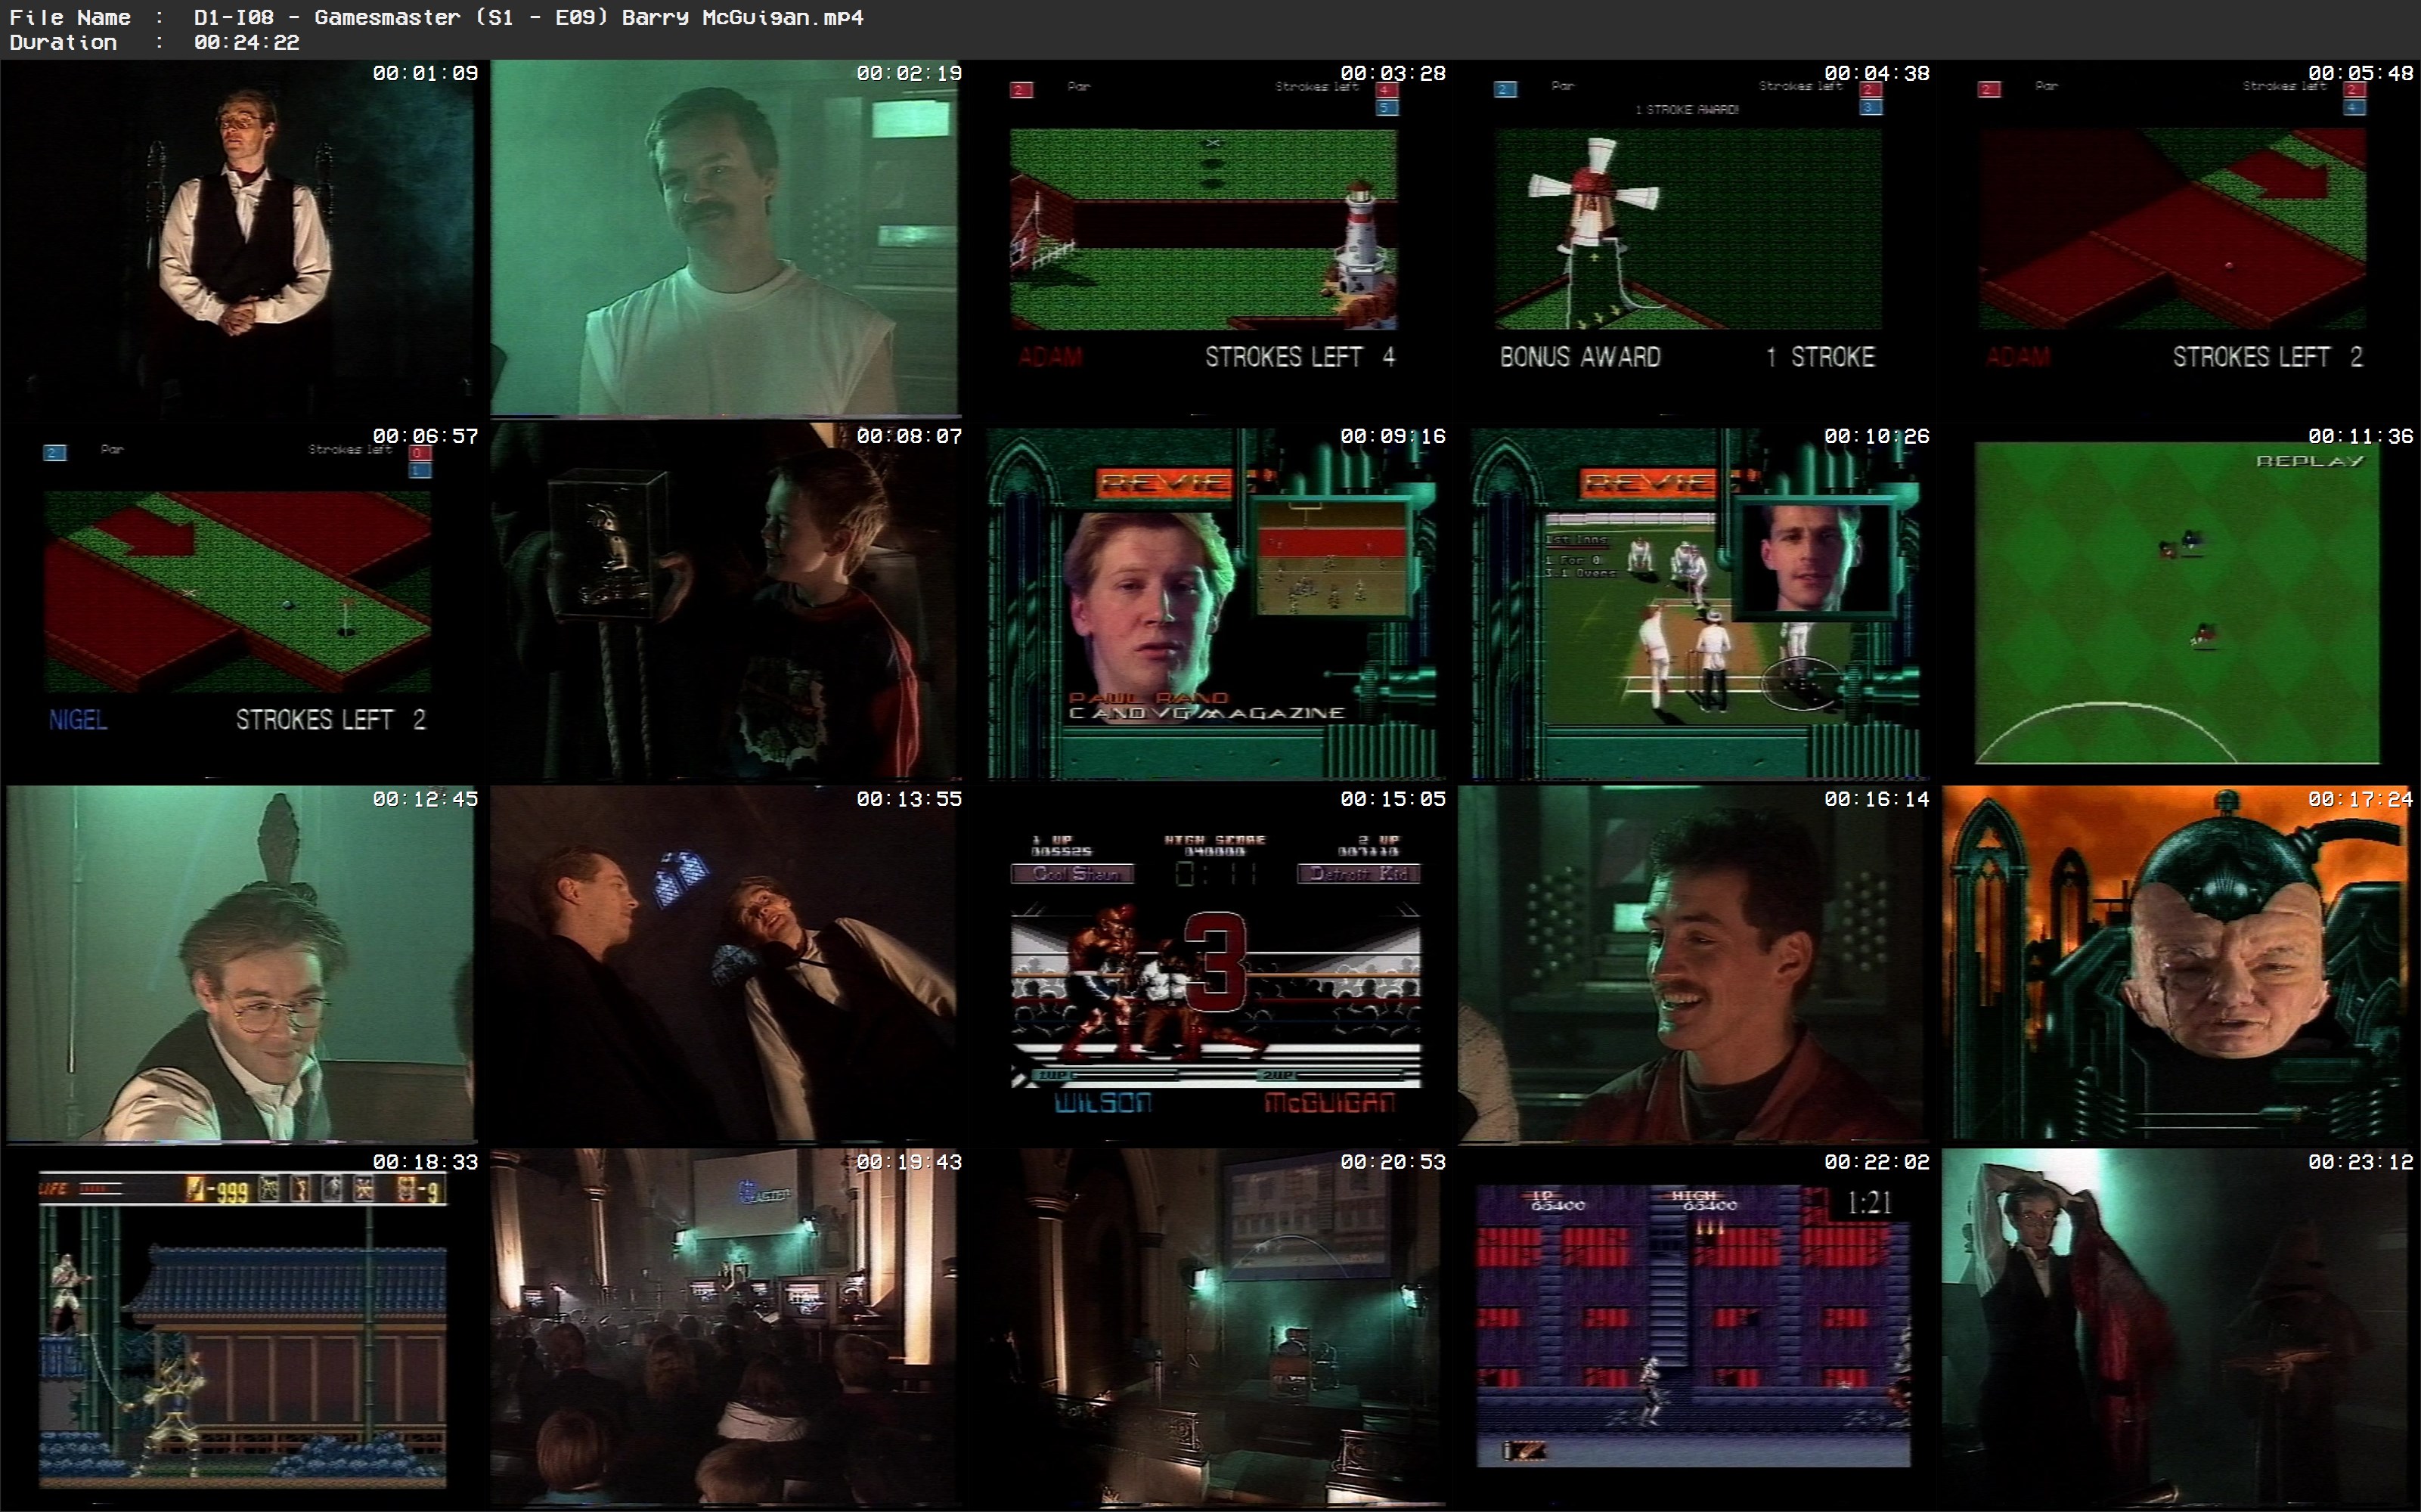Click the file name text in header
This screenshot has height=1512, width=2421.
(x=528, y=17)
